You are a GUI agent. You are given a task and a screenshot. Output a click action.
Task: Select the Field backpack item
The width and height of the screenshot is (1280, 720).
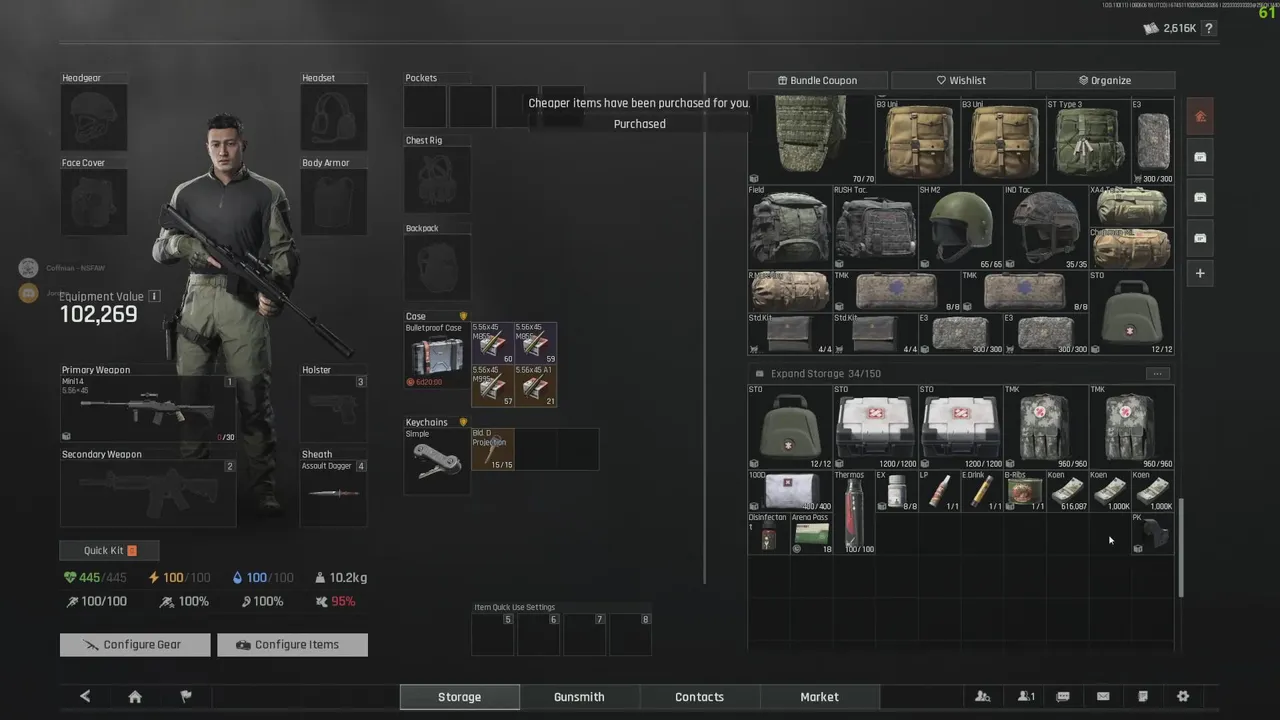tap(790, 227)
